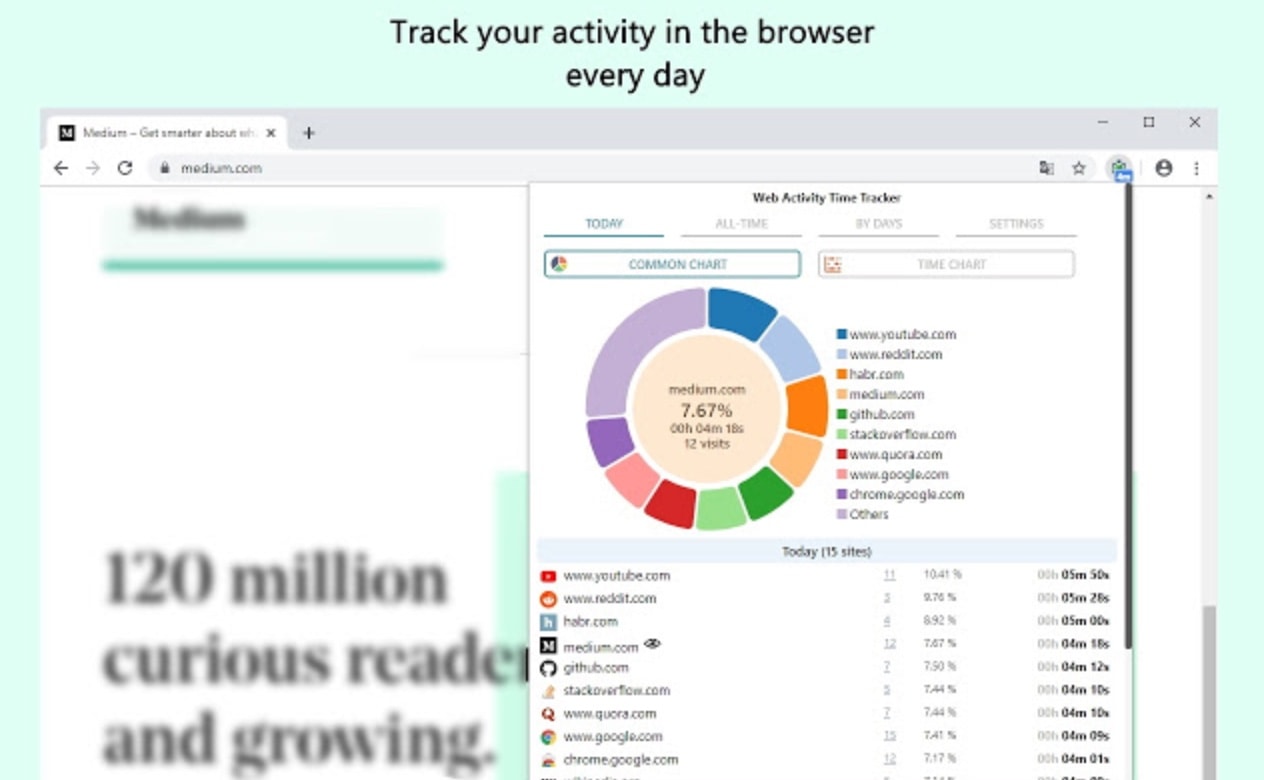Click the GitHub icon in the site list

tap(548, 668)
